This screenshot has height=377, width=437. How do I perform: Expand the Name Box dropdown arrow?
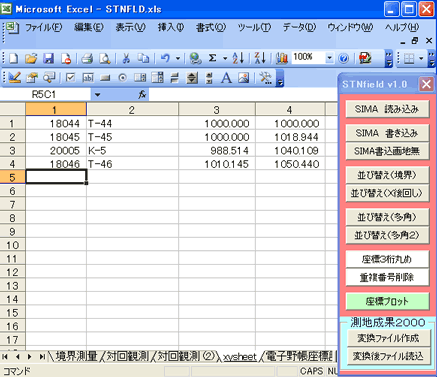[97, 95]
